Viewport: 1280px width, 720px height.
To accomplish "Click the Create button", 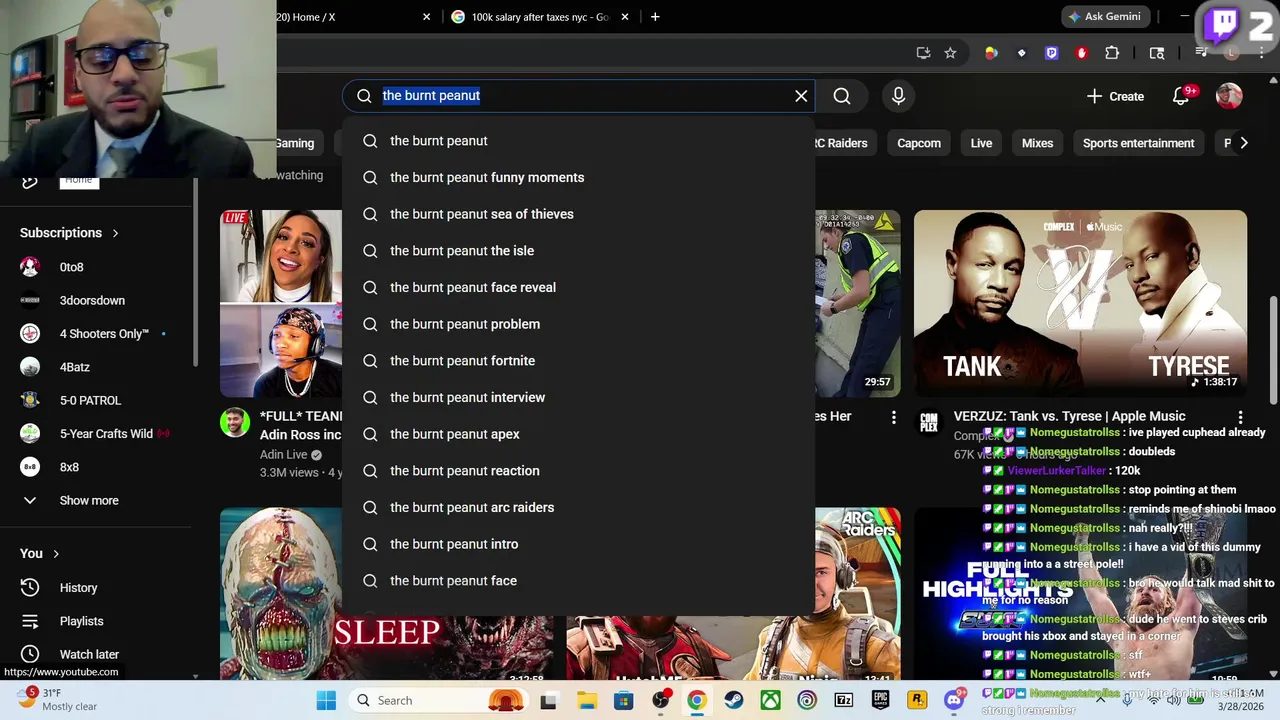I will (1115, 96).
